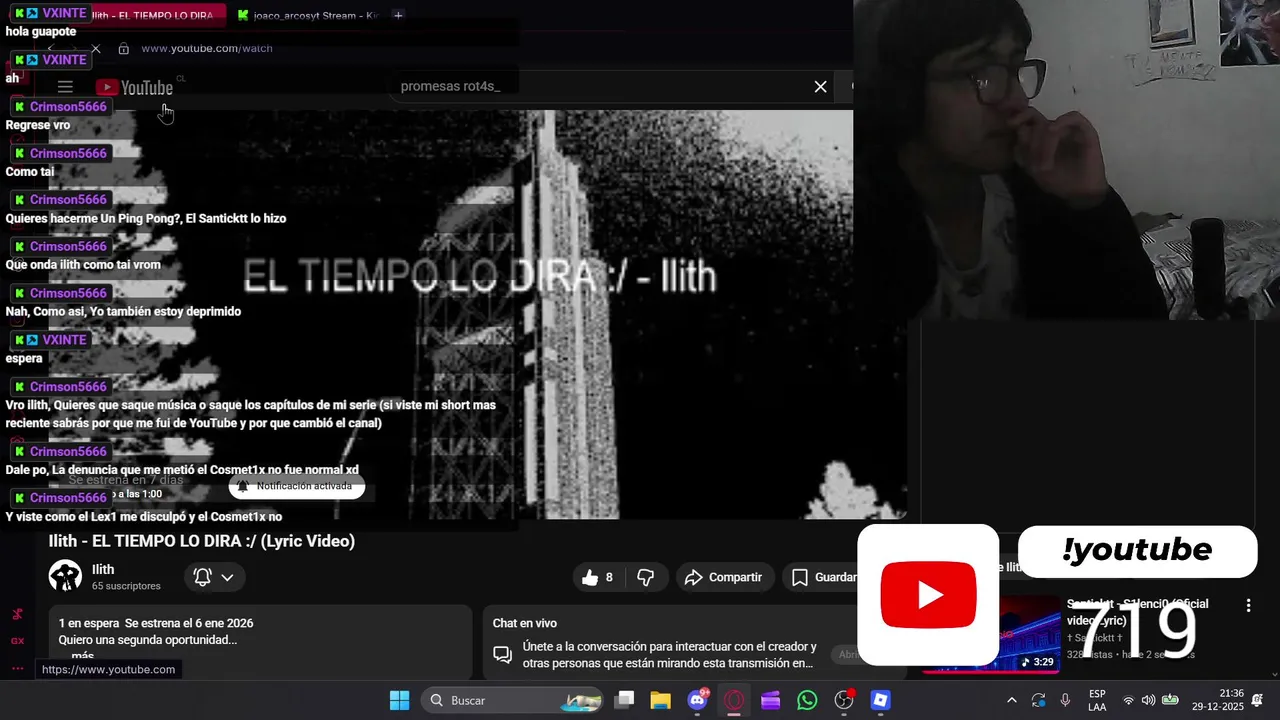
Task: Click the GX Corner sidebar icon
Action: 17,641
